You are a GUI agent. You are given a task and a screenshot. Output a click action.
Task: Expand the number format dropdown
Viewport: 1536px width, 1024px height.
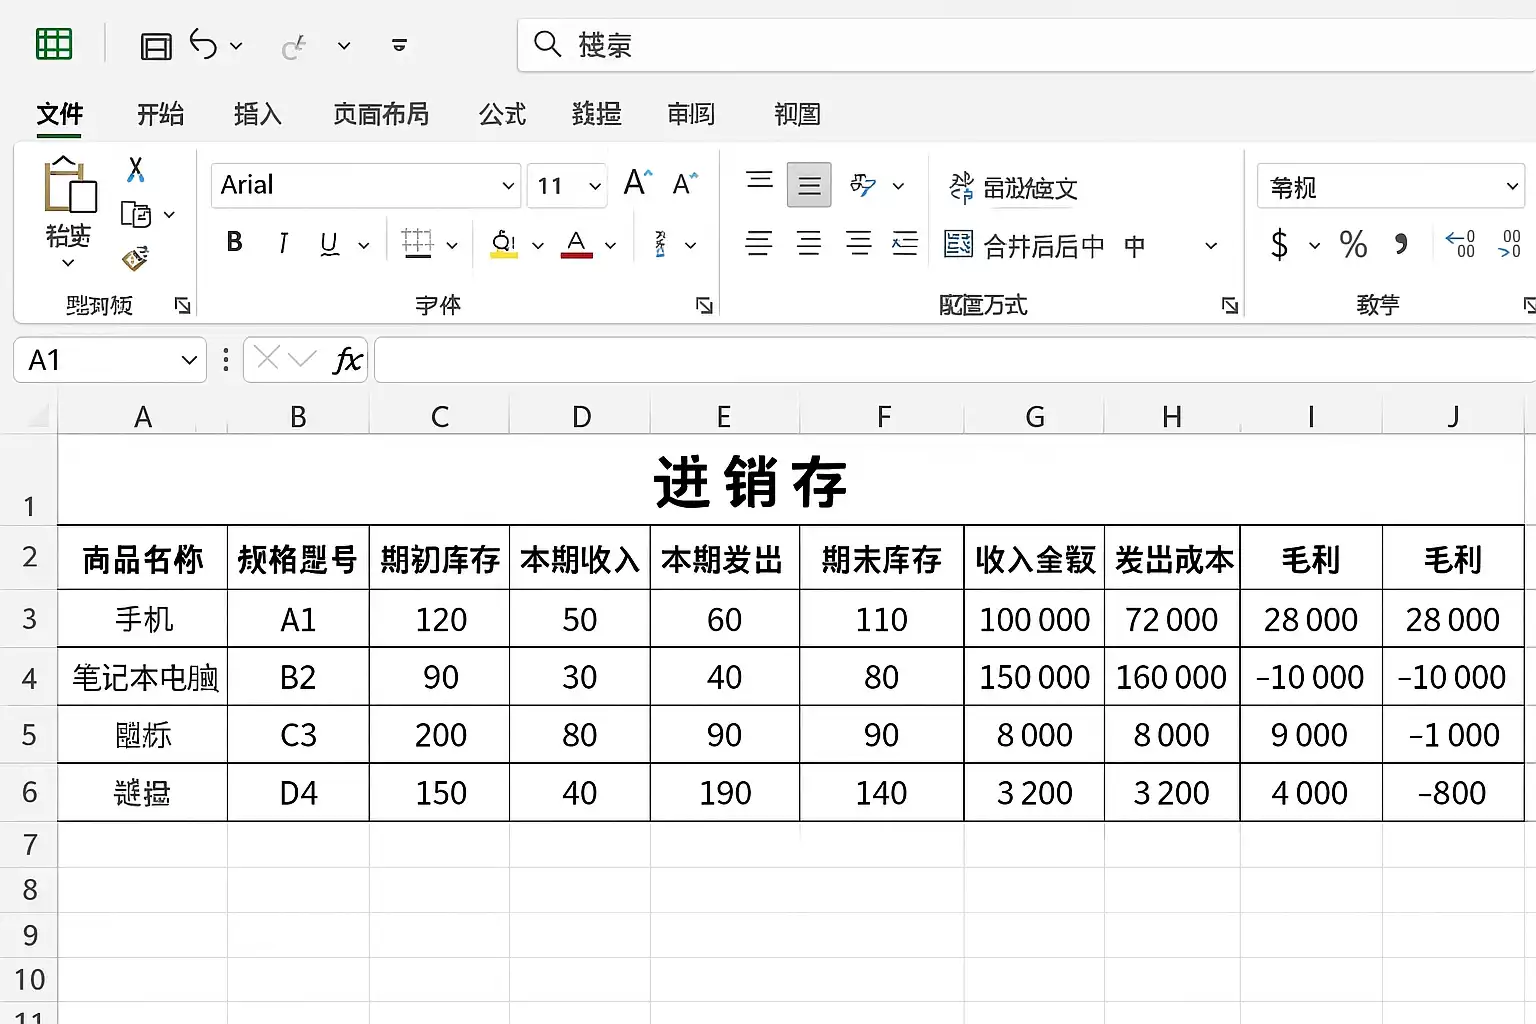click(1511, 186)
